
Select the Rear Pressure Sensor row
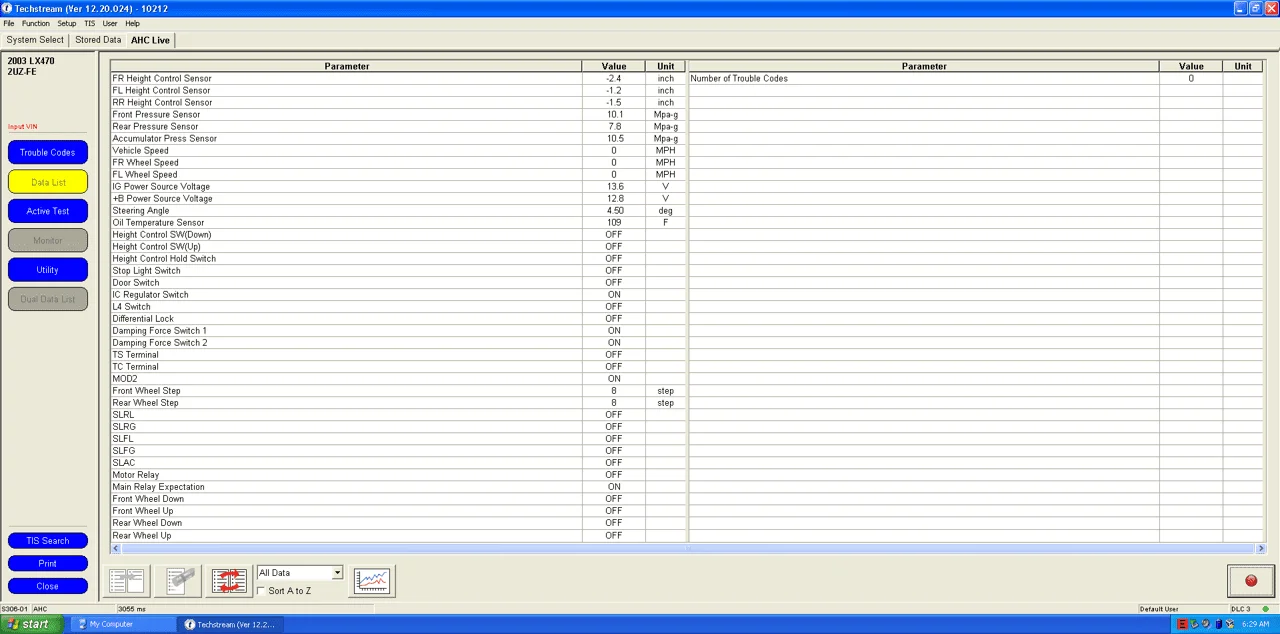(398, 126)
